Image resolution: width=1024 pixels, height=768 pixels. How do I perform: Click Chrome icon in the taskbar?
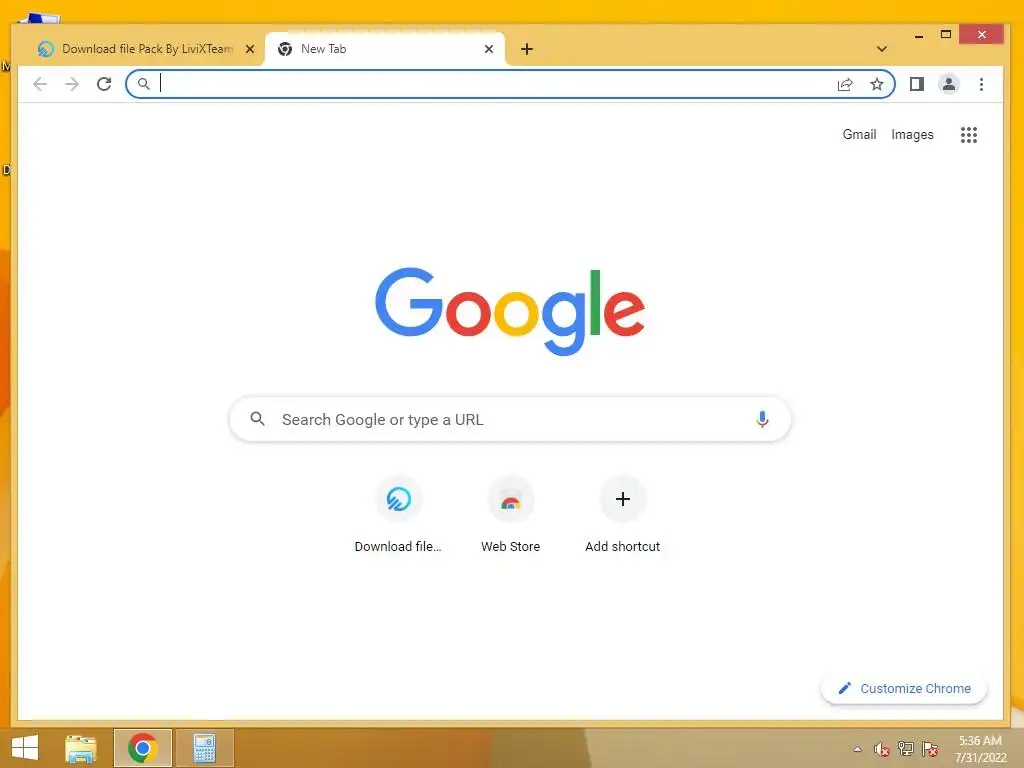tap(142, 748)
